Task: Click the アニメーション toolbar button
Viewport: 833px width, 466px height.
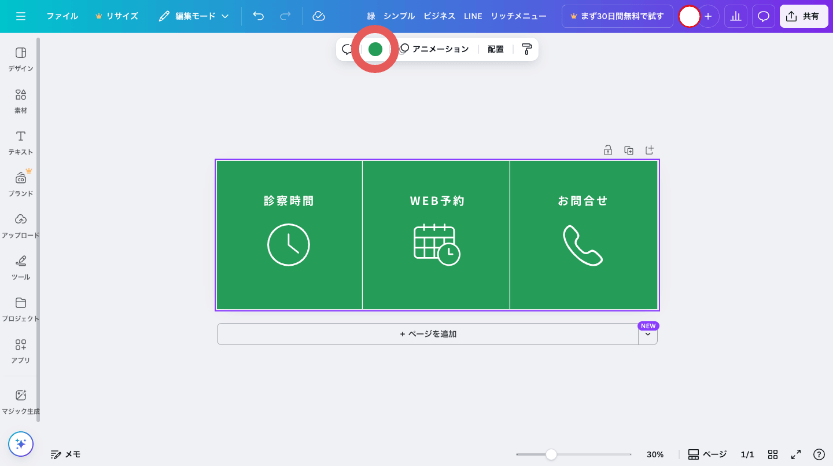Action: (x=434, y=49)
